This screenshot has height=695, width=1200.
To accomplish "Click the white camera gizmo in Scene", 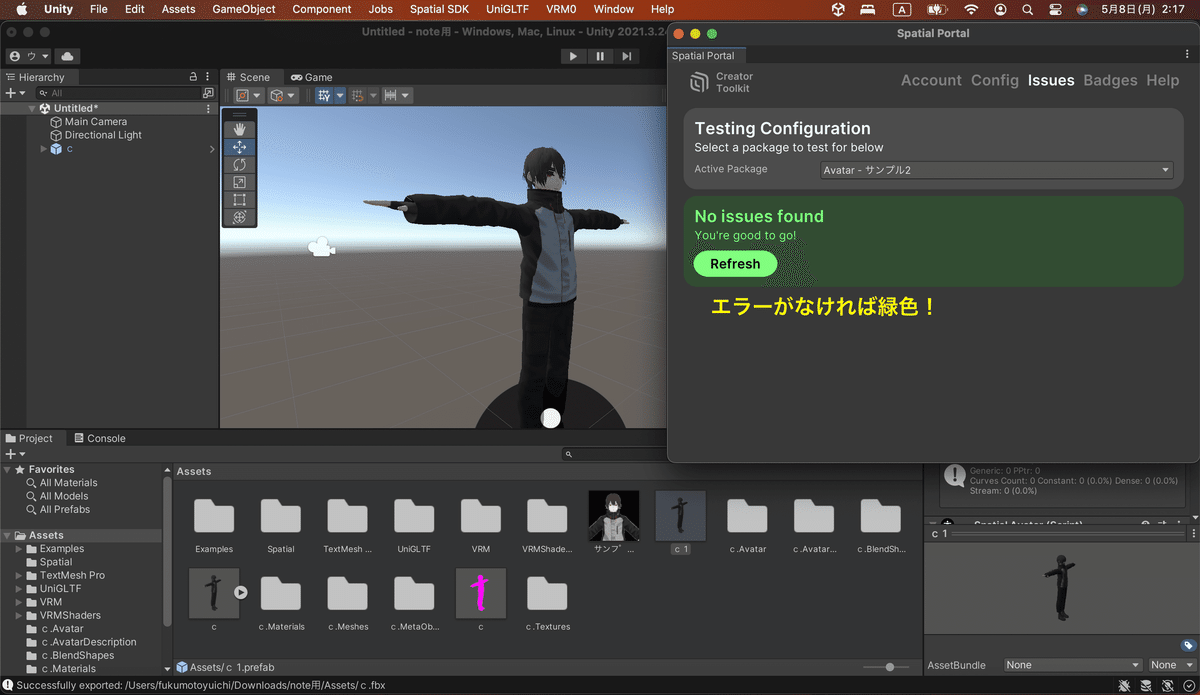I will [x=320, y=247].
